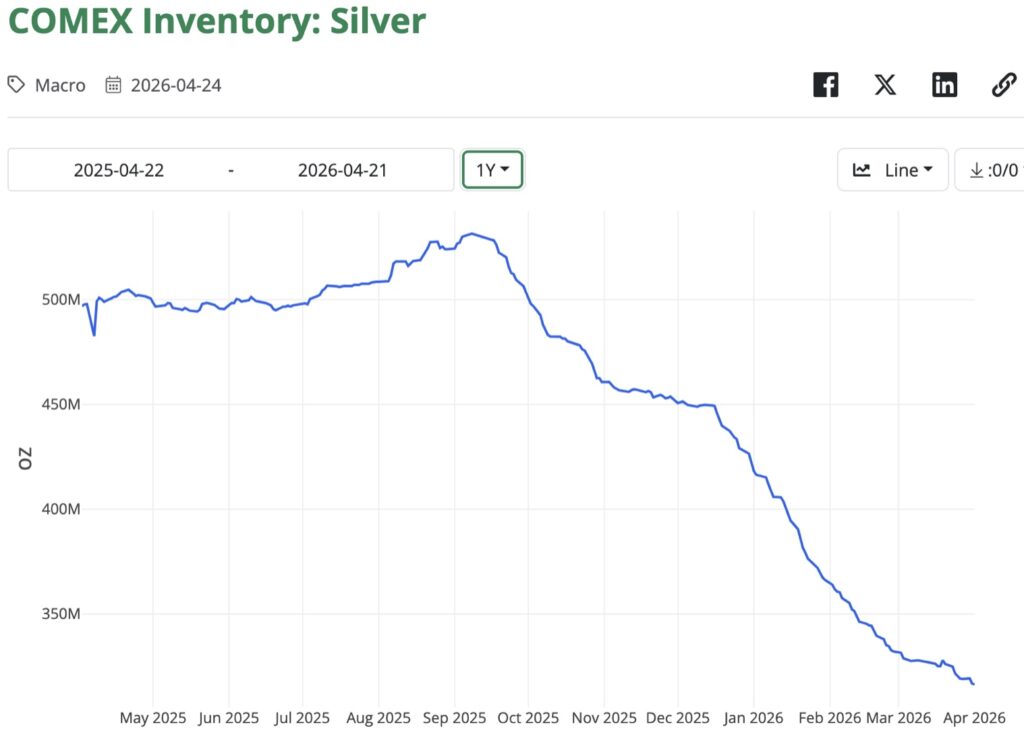Share the chart on Facebook
The height and width of the screenshot is (737, 1024).
coord(825,85)
